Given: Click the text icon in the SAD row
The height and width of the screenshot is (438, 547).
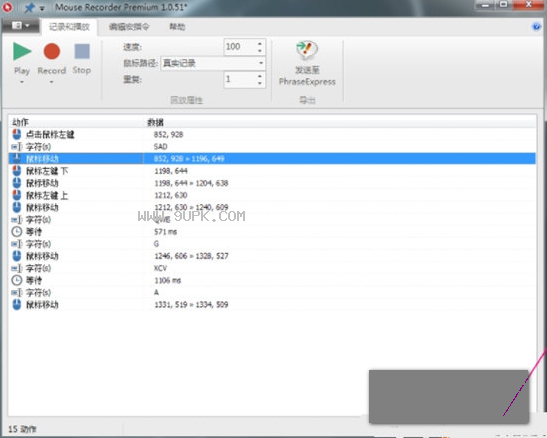Looking at the screenshot, I should (17, 146).
